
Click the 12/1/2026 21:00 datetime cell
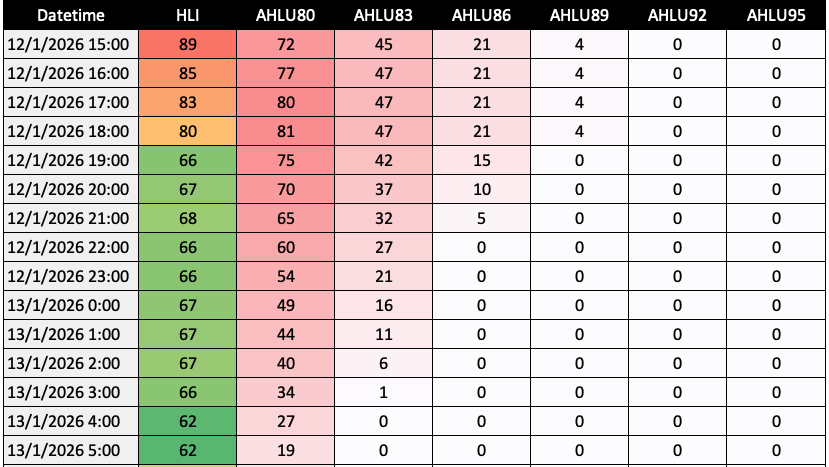tap(69, 218)
